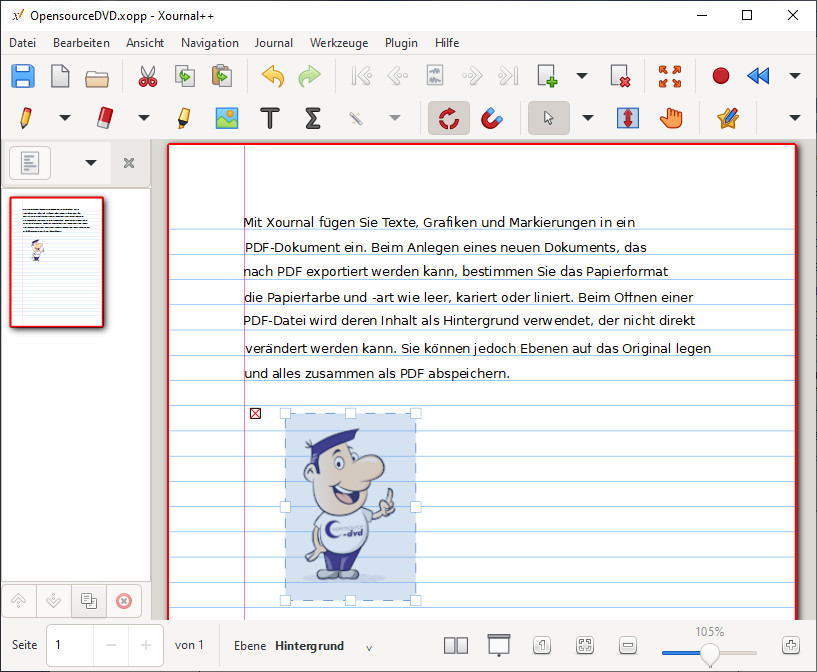
Task: Select the Pen tool
Action: point(24,118)
